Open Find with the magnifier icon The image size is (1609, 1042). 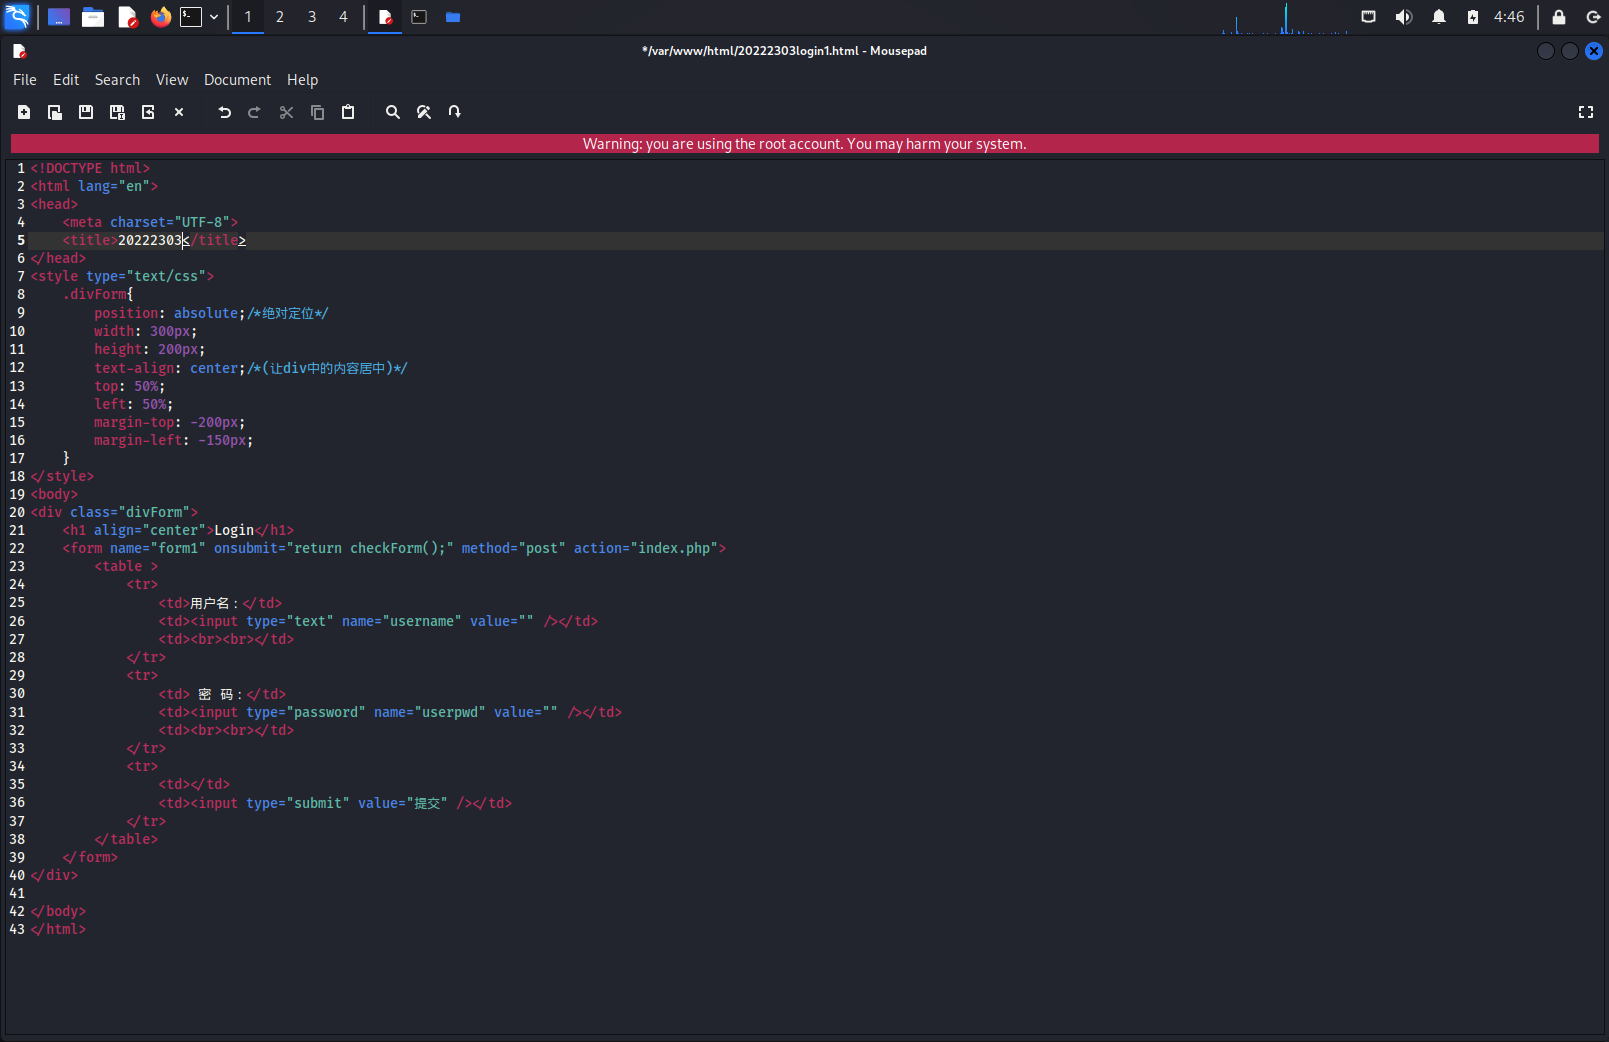click(393, 112)
